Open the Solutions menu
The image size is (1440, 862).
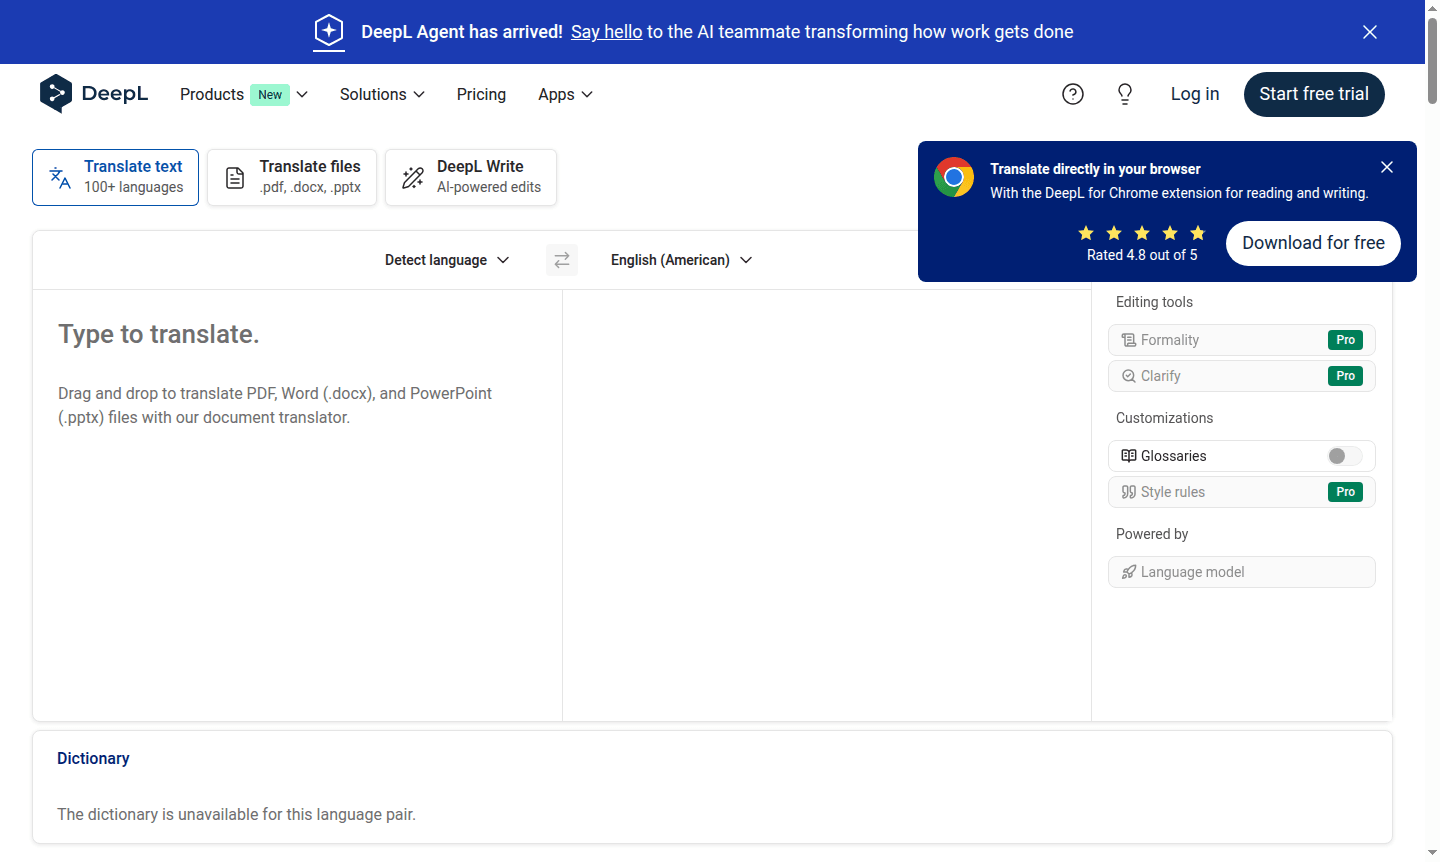382,94
